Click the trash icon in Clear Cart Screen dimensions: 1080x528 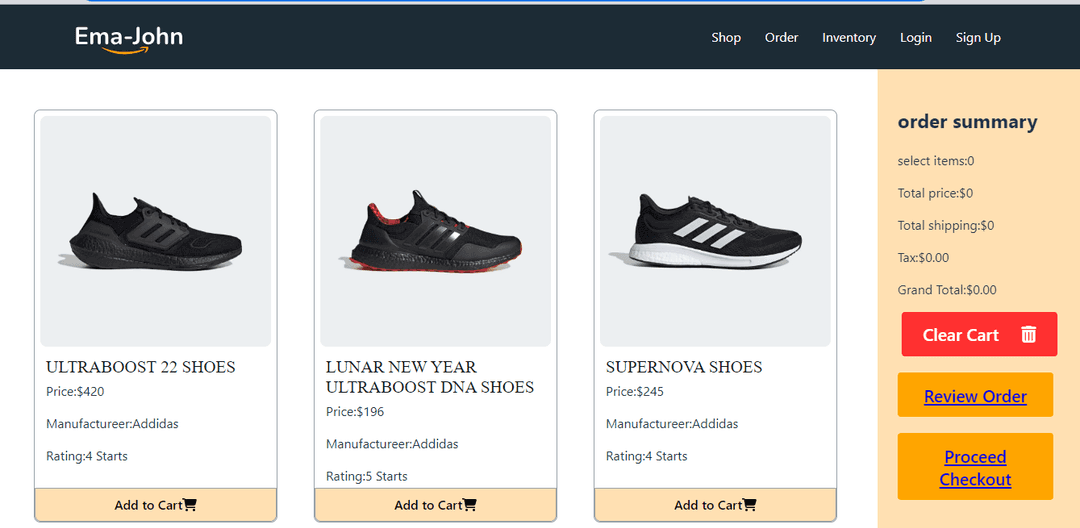[x=1028, y=335]
